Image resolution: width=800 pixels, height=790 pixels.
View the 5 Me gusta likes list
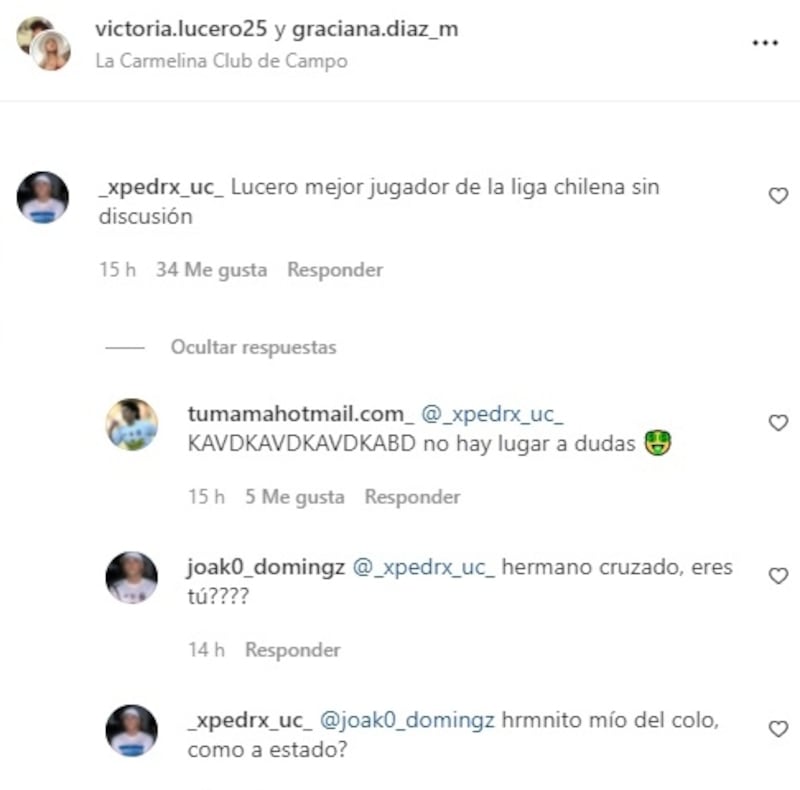tap(295, 497)
